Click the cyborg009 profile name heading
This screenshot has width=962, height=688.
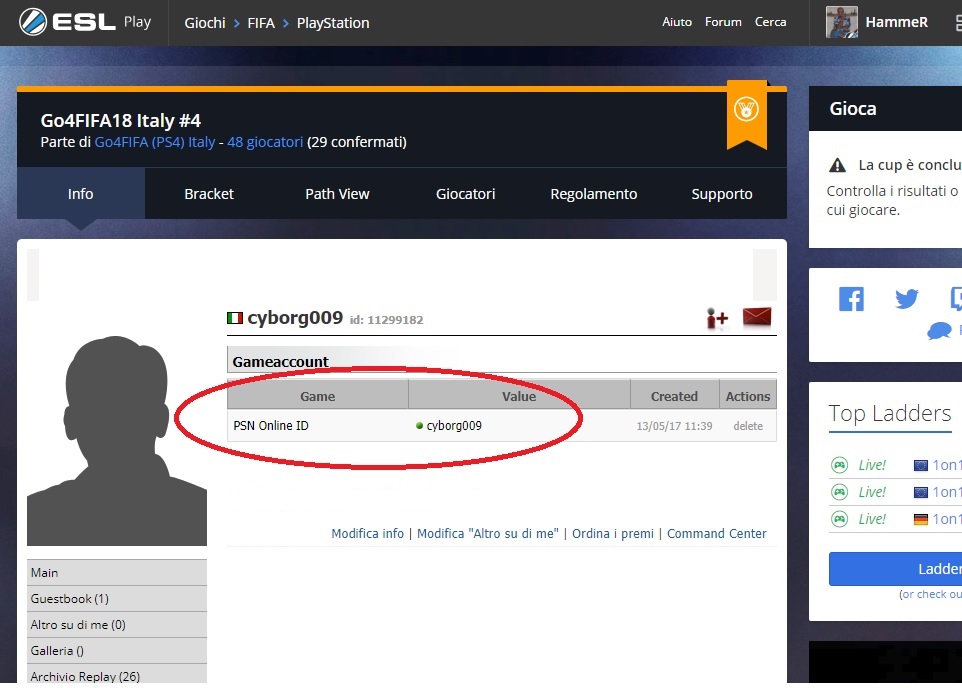coord(295,318)
